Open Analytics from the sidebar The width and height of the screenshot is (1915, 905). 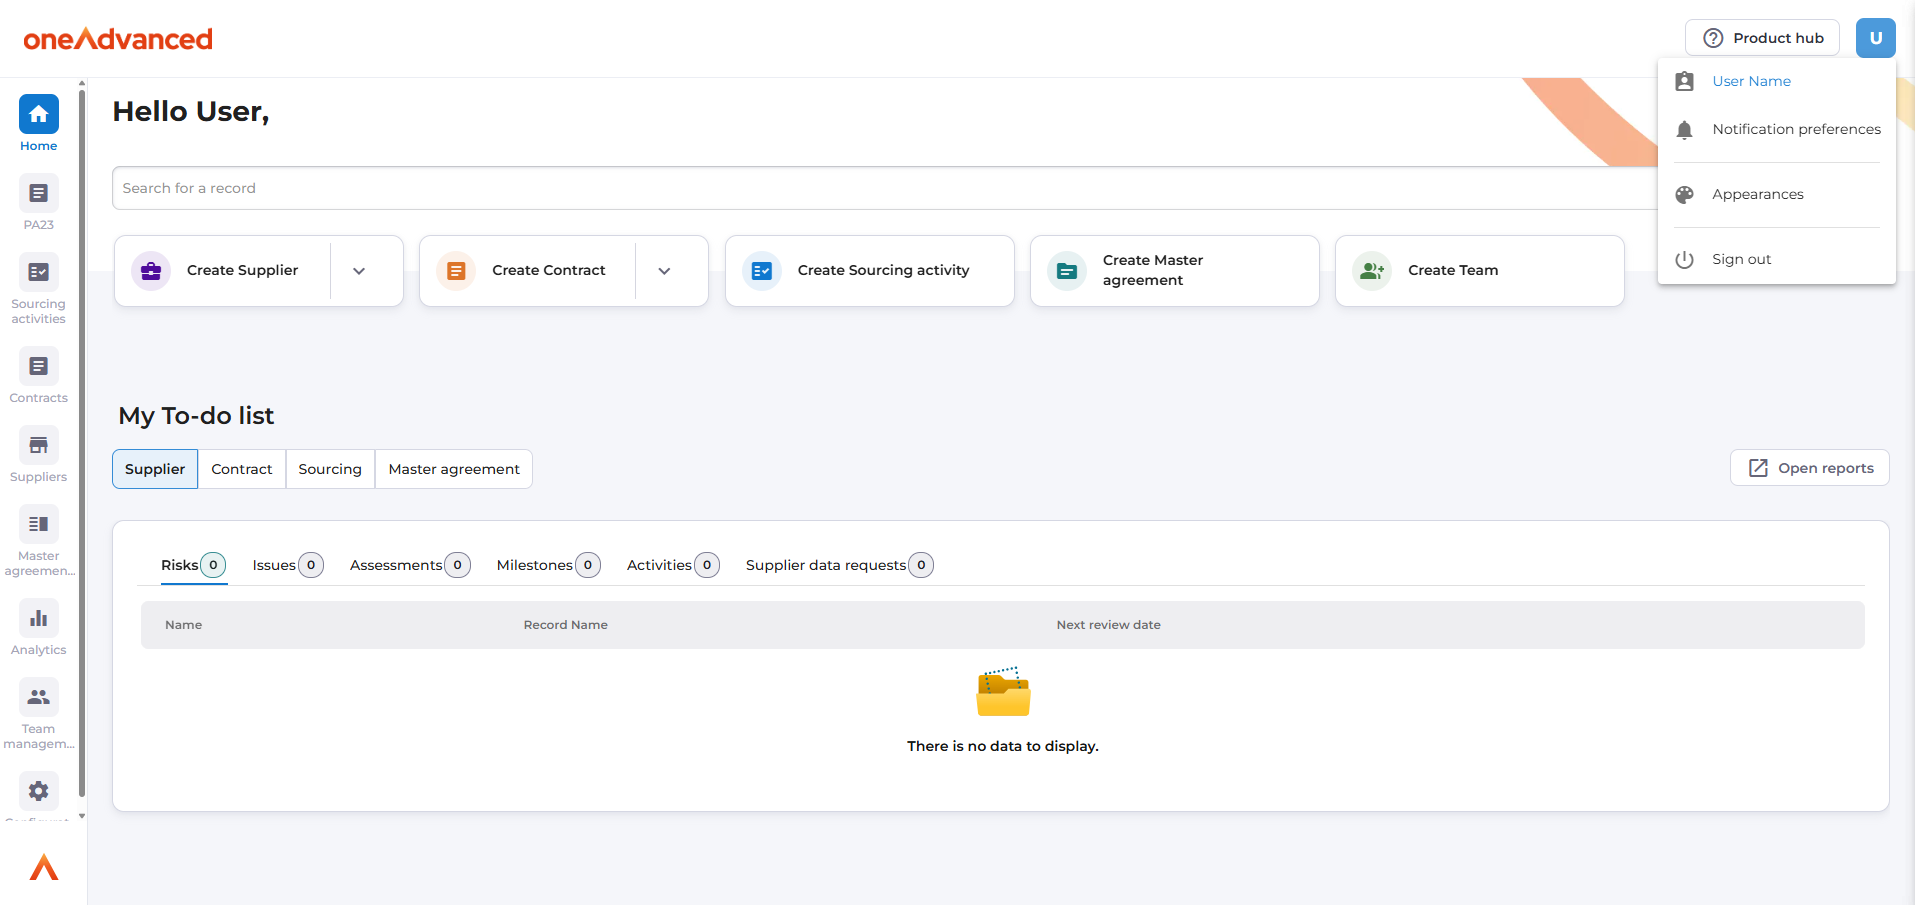[38, 619]
